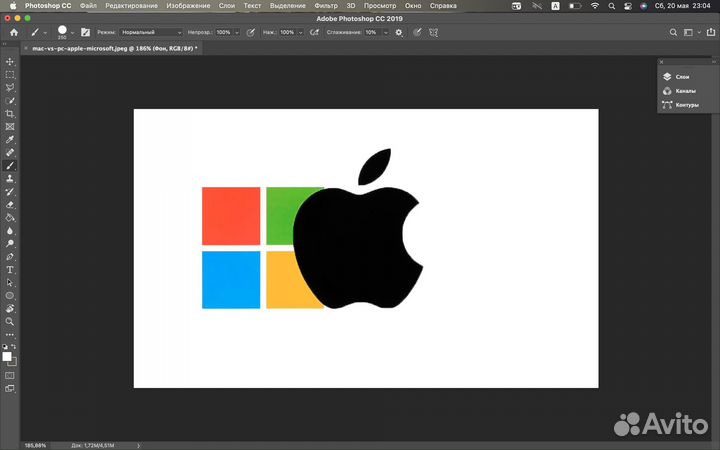720x450 pixels.
Task: Select the Horizontal Type tool
Action: (x=10, y=270)
